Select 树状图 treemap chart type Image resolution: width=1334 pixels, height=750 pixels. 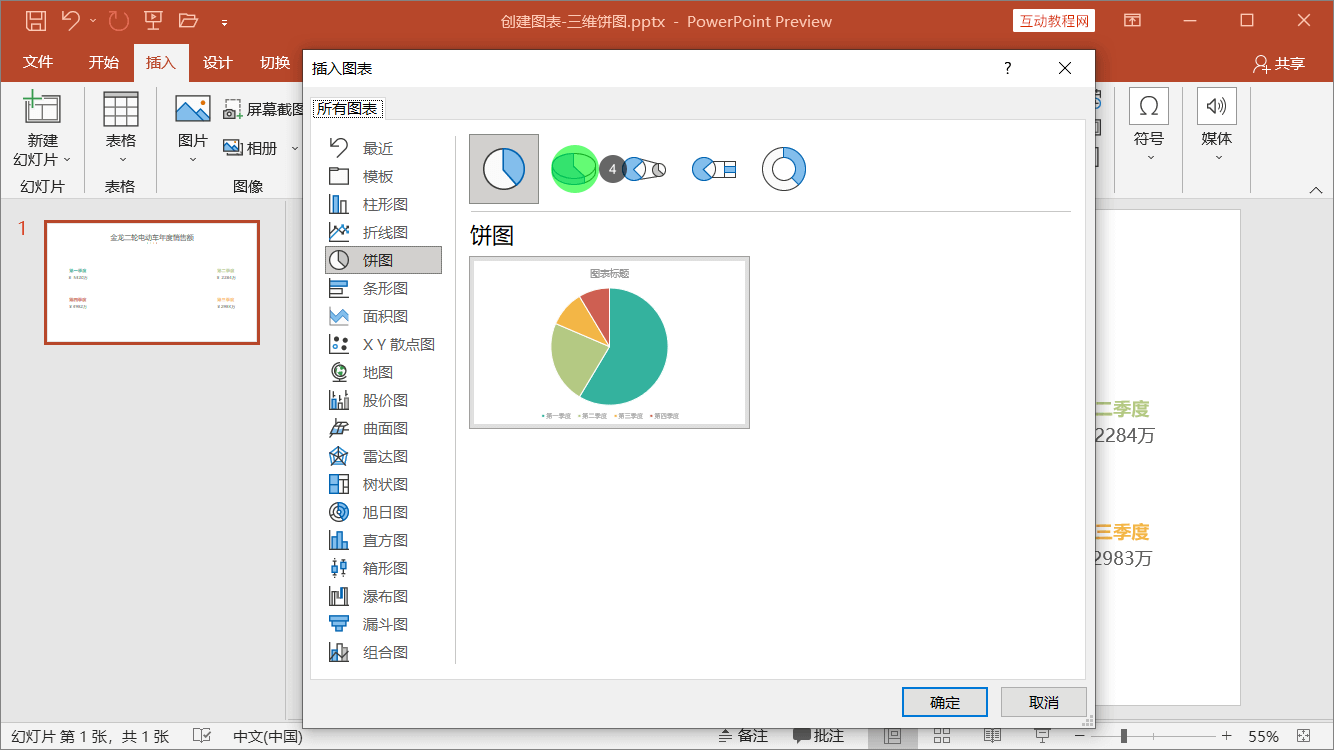(x=383, y=484)
